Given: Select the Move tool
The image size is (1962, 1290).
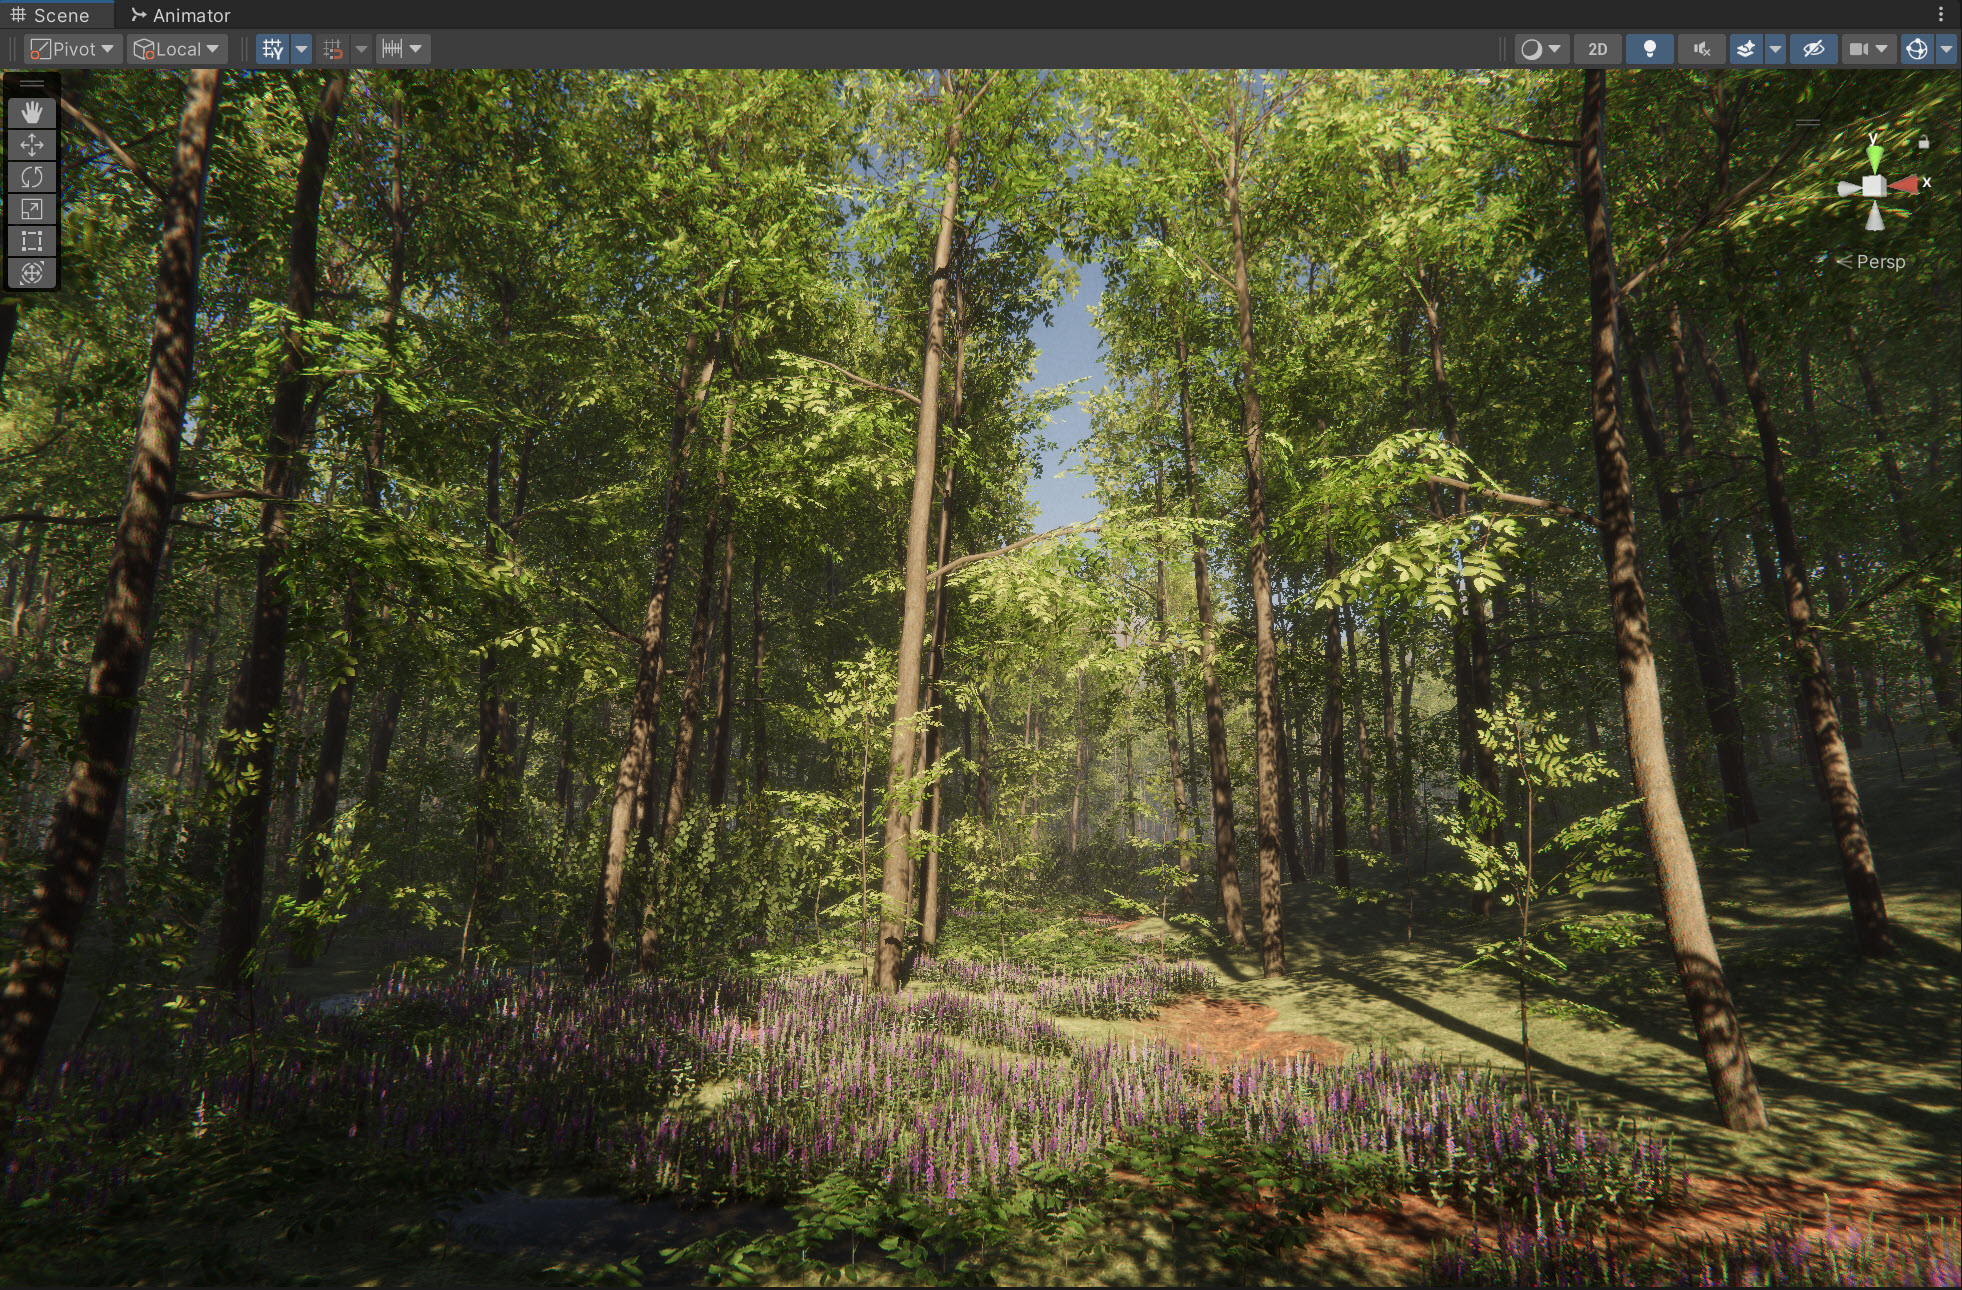Looking at the screenshot, I should [x=32, y=145].
